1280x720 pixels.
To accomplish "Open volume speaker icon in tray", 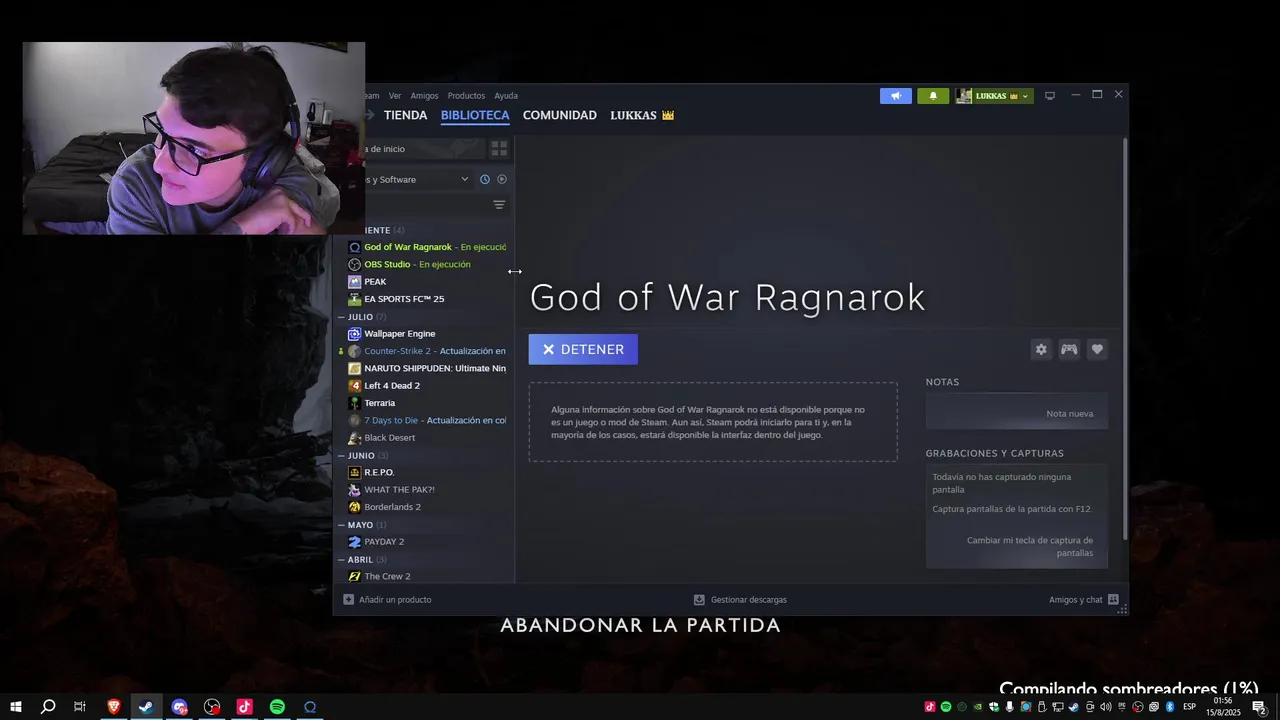I will 1106,707.
